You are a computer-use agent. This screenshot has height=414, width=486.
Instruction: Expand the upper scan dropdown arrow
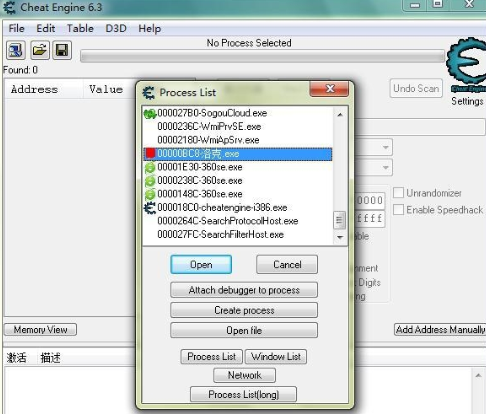coord(385,147)
